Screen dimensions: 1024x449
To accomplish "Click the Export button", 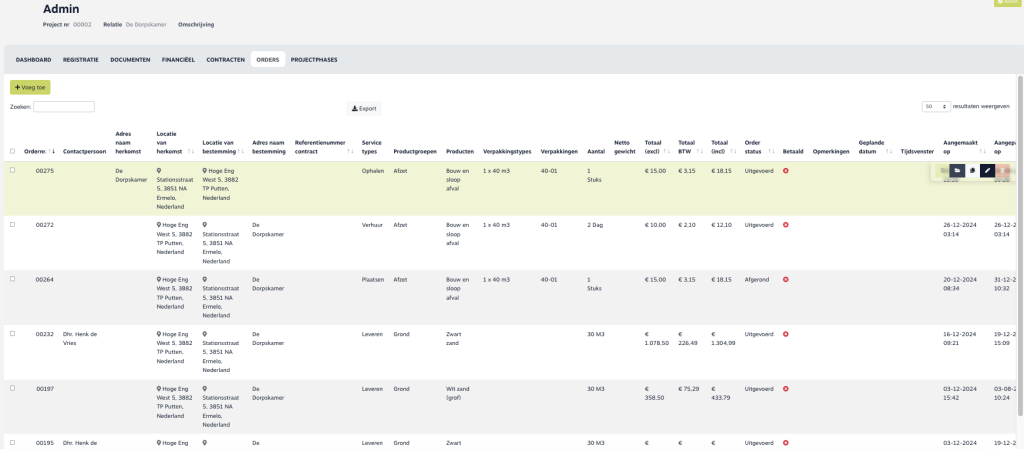I will tap(364, 108).
